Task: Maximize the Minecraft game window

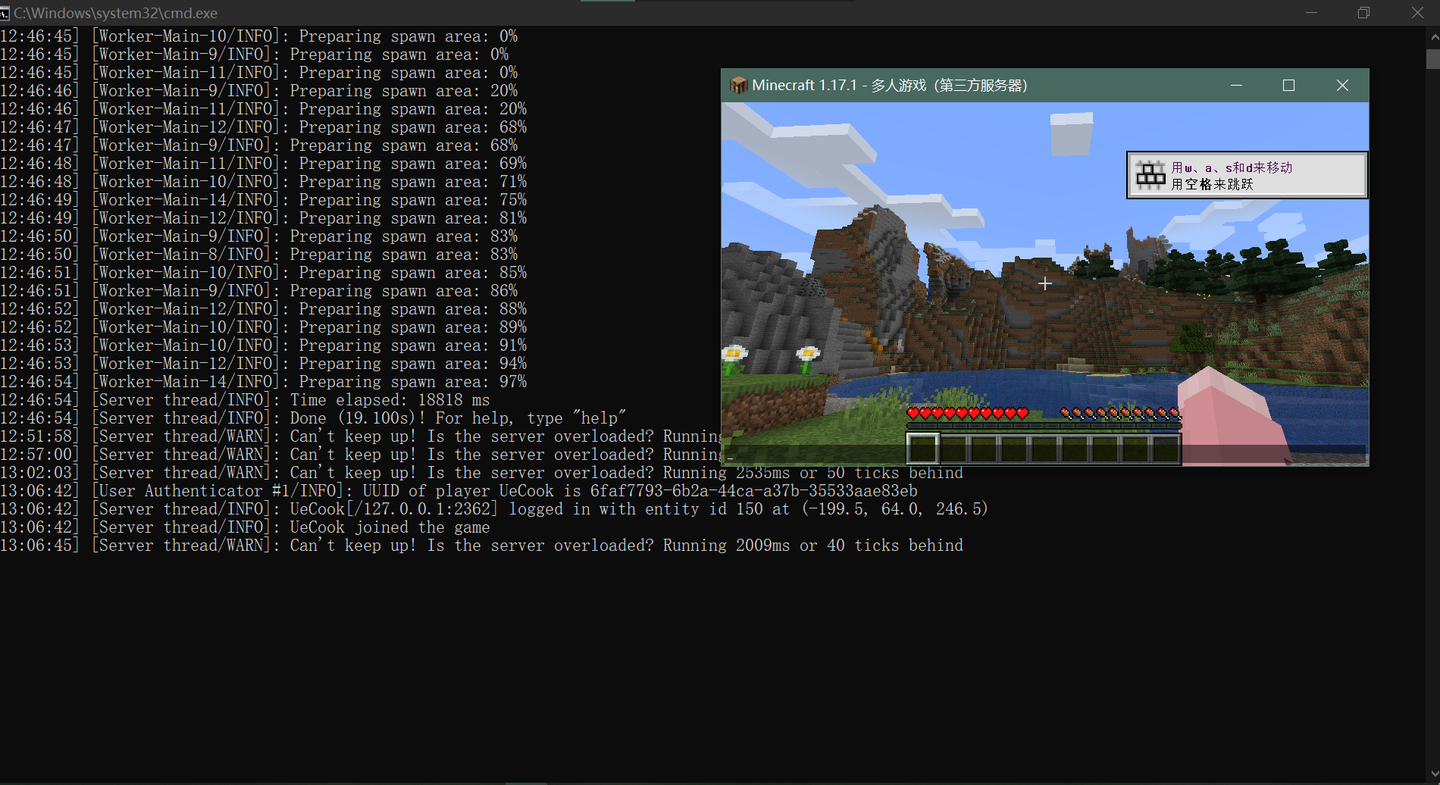Action: point(1288,85)
